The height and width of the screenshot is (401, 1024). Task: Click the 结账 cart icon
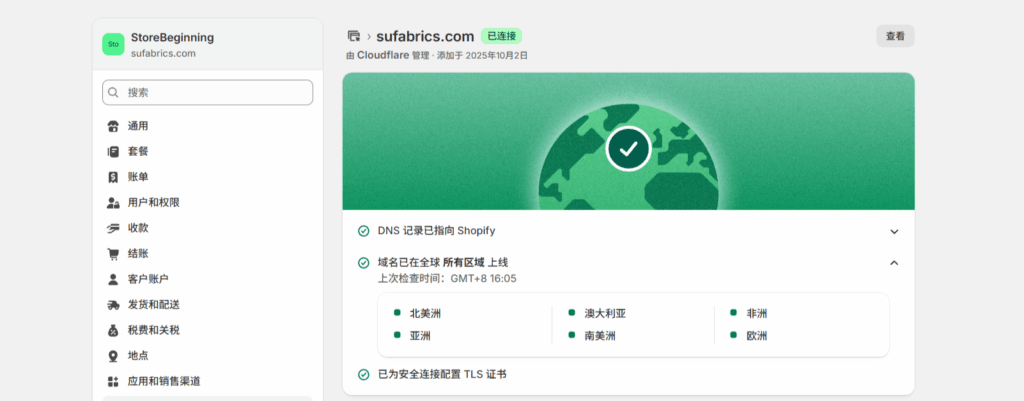113,254
